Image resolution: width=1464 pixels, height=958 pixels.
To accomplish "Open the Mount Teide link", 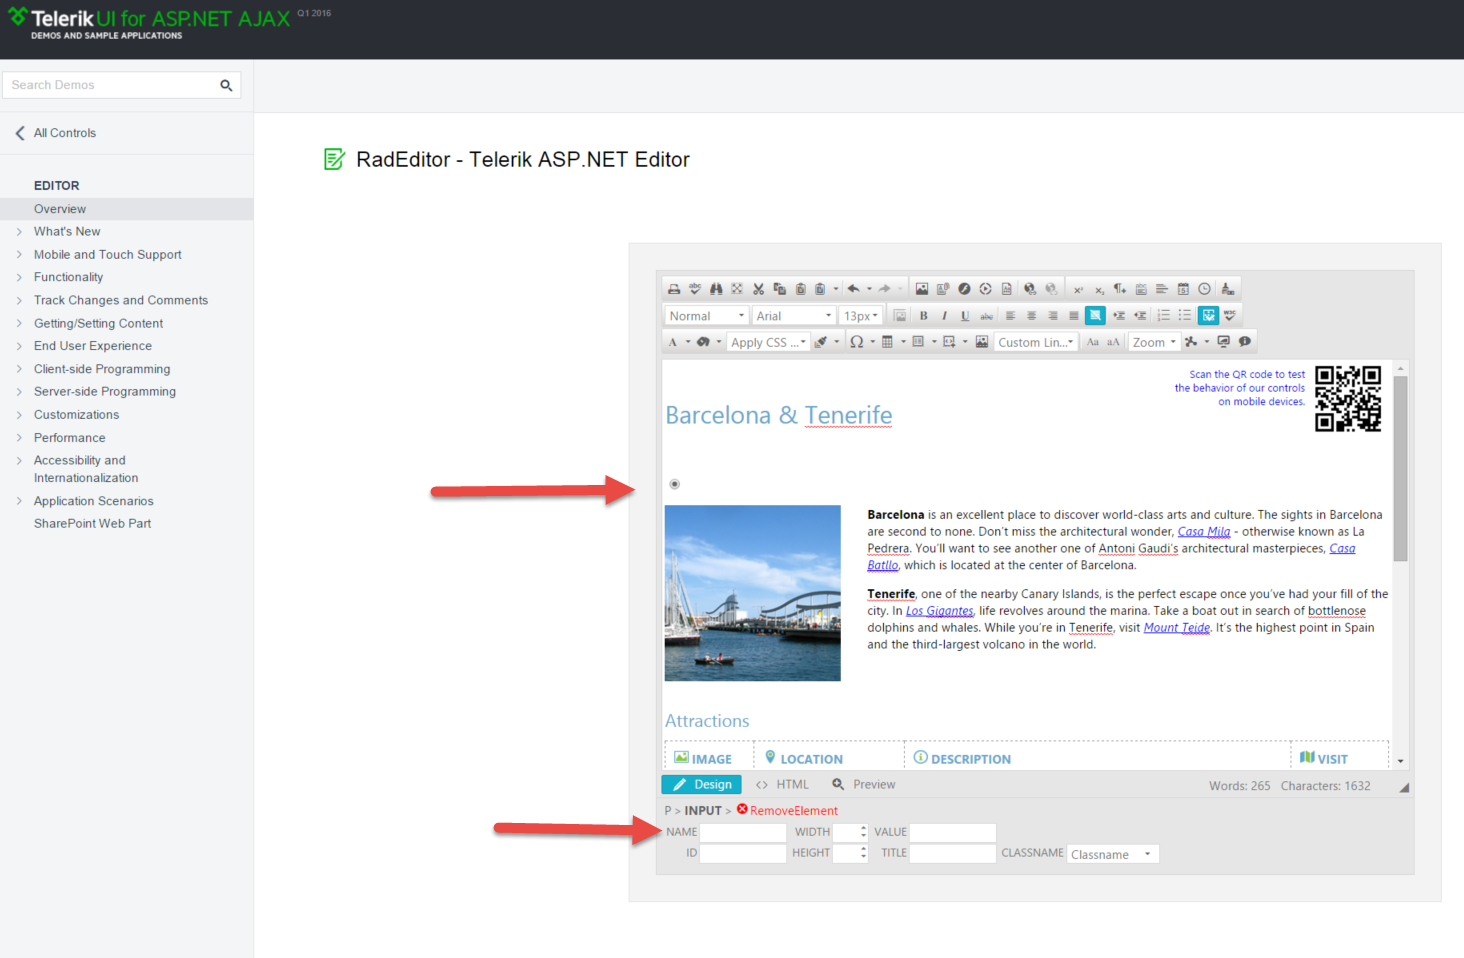I will click(1177, 628).
